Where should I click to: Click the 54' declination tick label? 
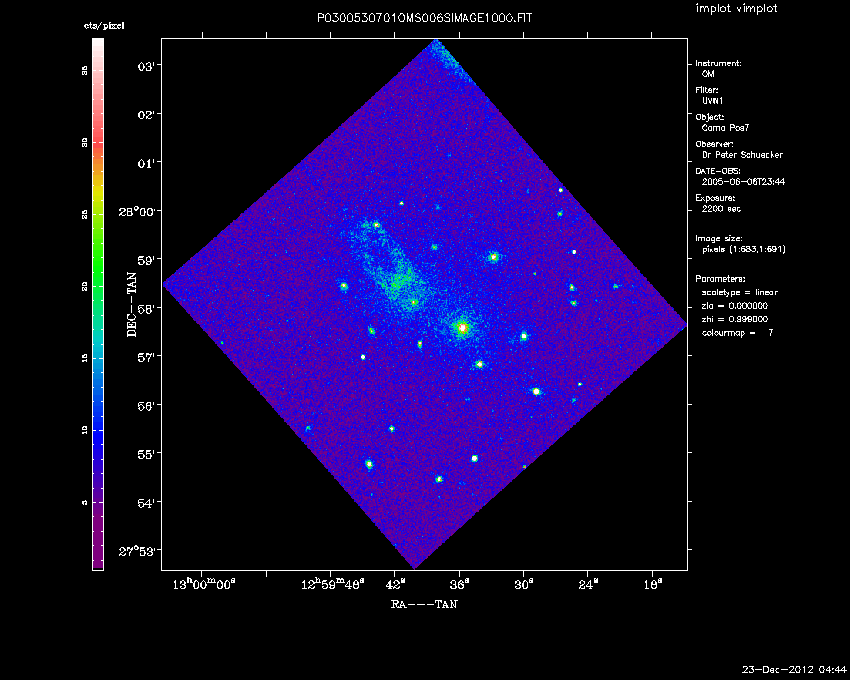click(x=147, y=502)
